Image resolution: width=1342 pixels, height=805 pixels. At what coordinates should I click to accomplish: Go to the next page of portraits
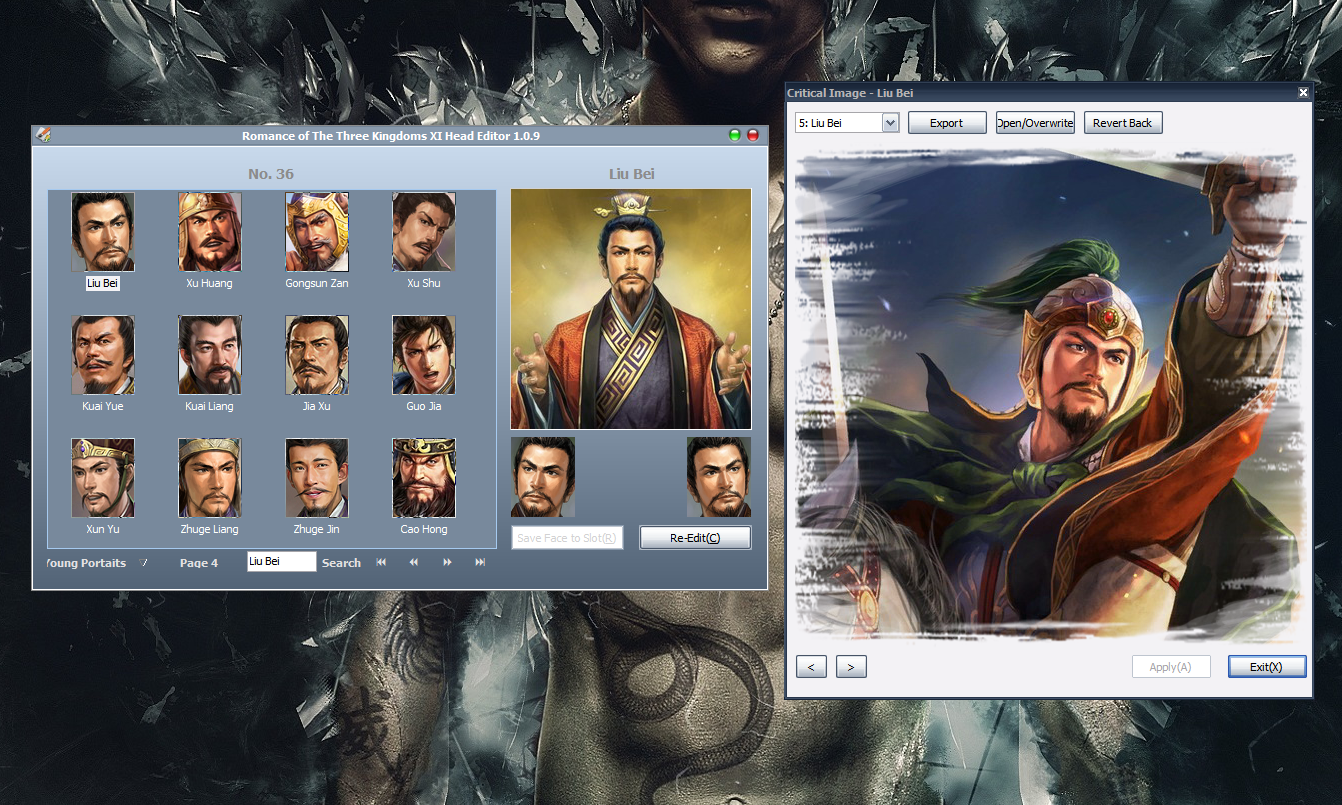(447, 562)
